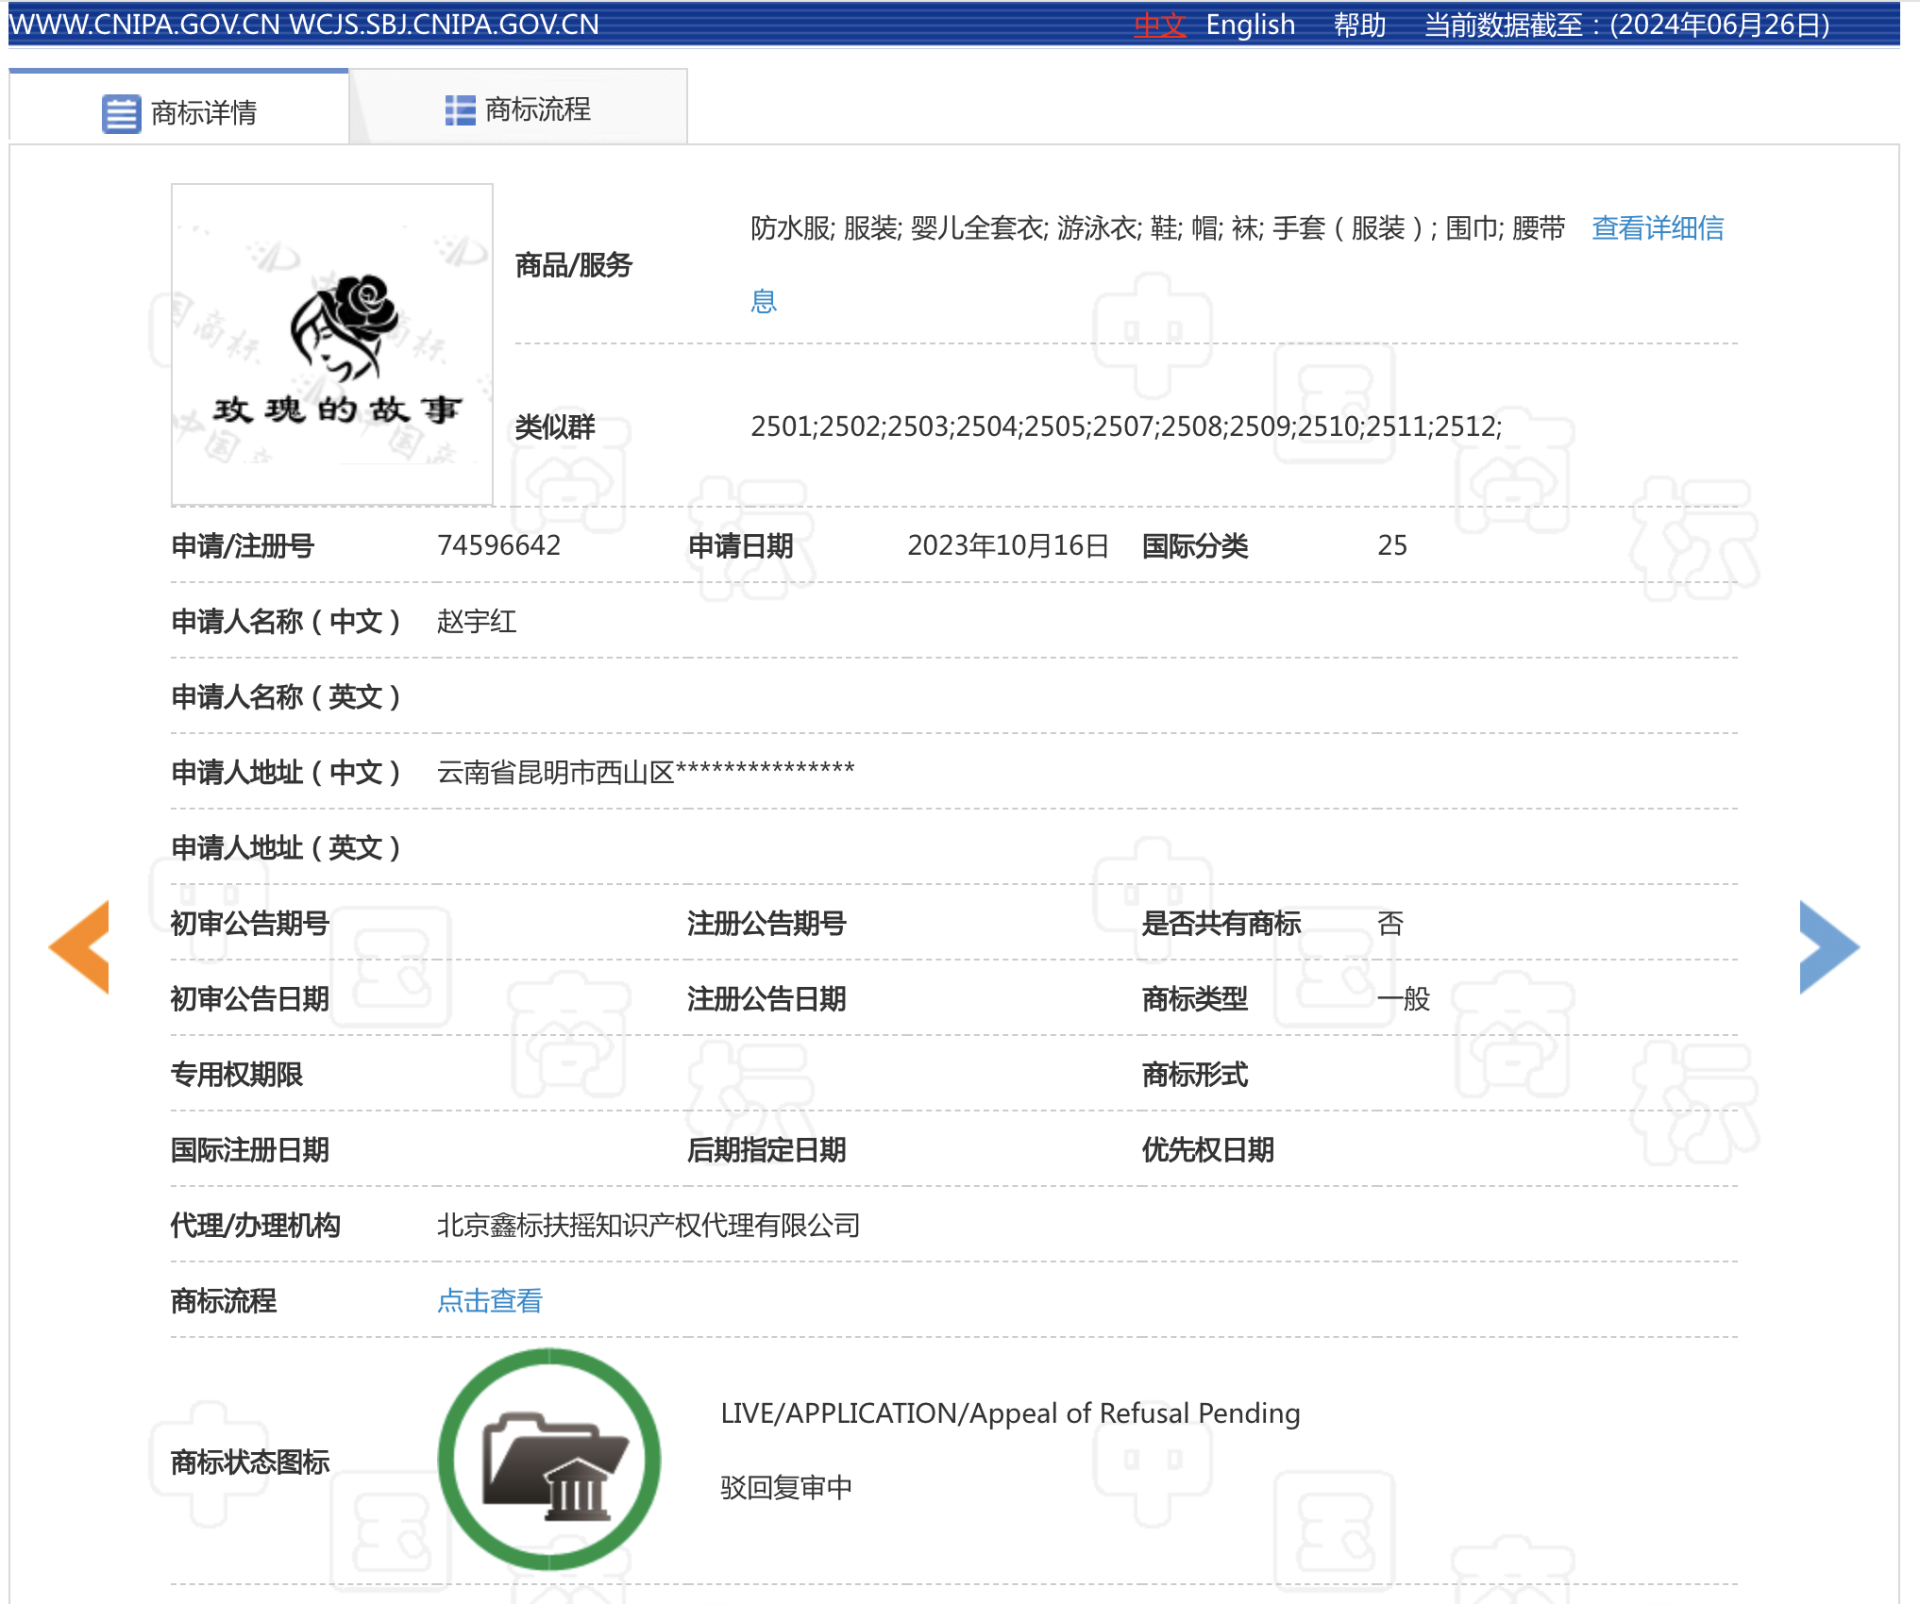Click the applicant name 赵宇红
Viewport: 1920px width, 1604px height.
(x=476, y=622)
